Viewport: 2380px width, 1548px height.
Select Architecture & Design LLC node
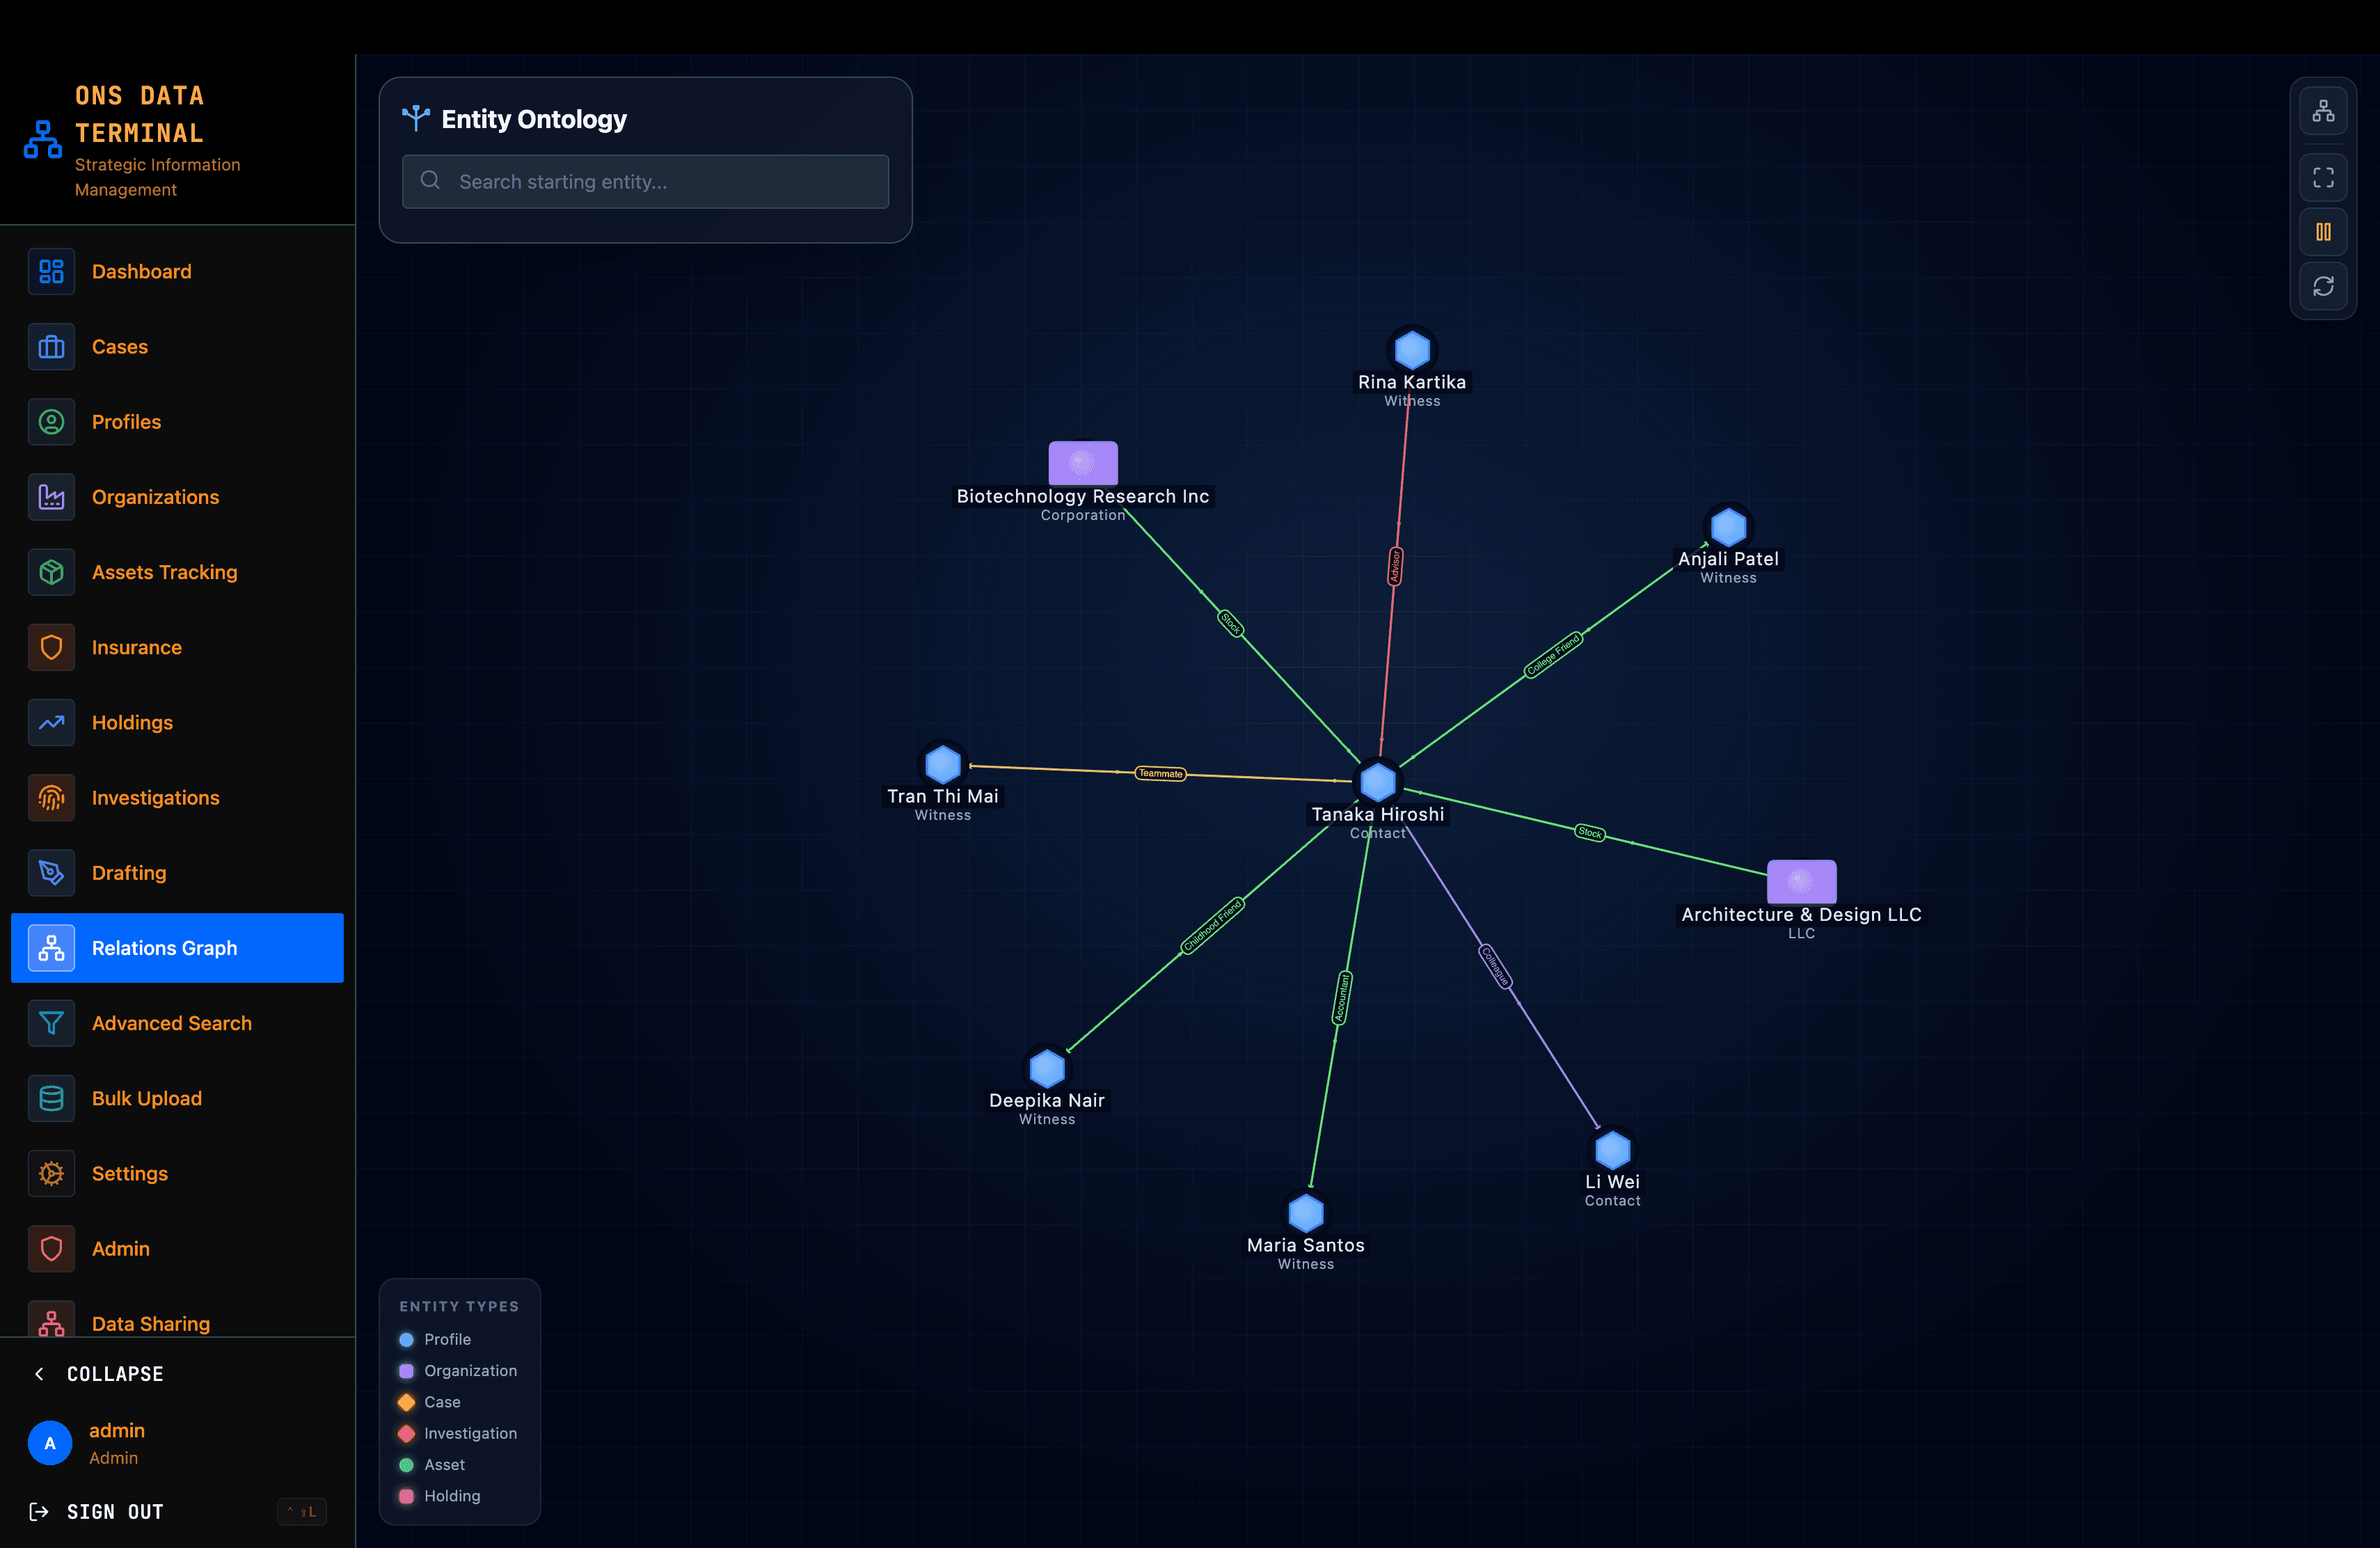pos(1801,881)
